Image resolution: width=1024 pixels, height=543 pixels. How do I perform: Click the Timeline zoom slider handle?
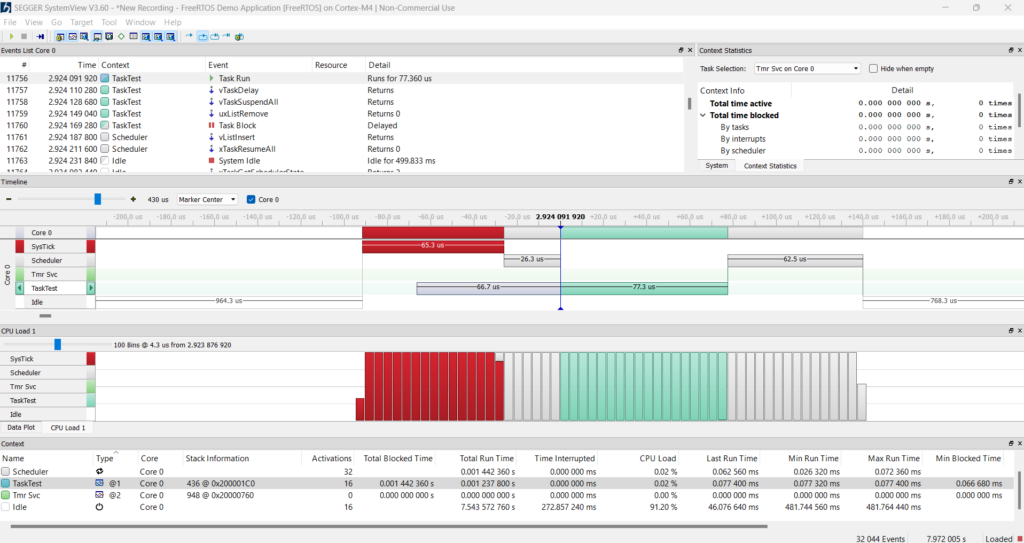point(98,199)
